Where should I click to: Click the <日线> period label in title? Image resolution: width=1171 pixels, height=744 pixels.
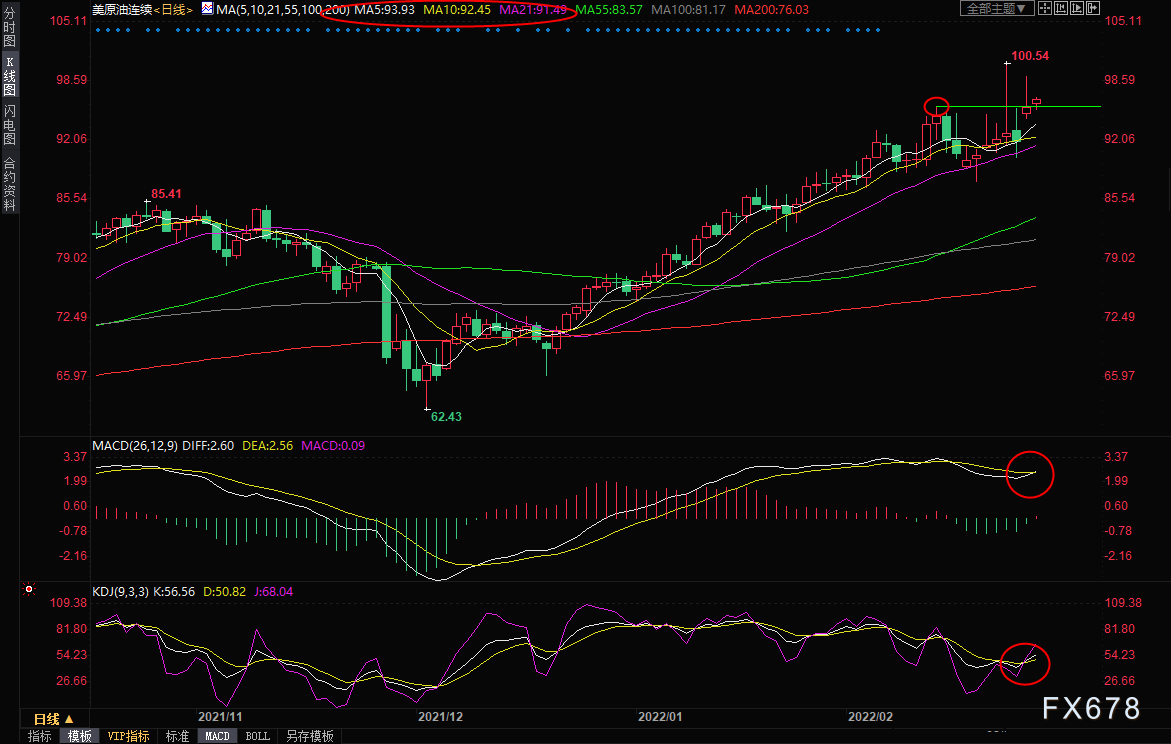coord(173,10)
